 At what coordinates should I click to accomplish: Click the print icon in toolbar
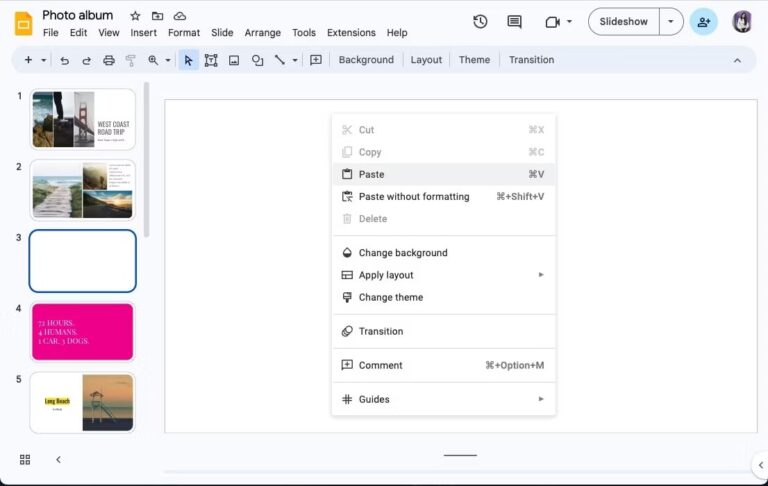pos(109,60)
